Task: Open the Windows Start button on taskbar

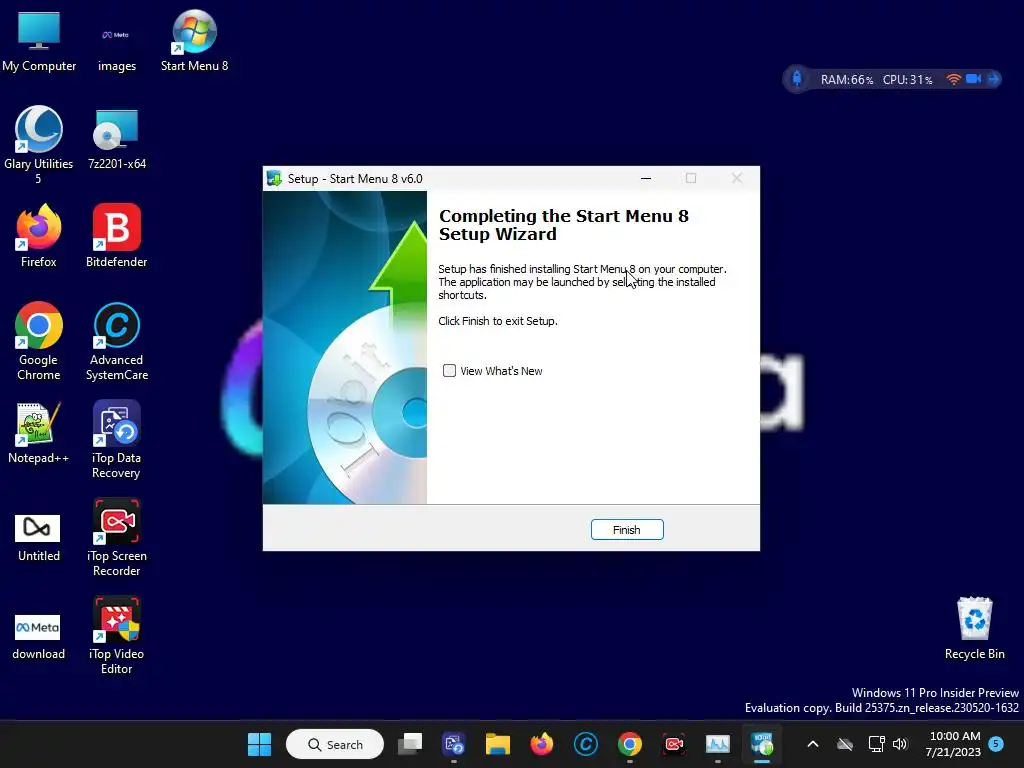Action: coord(259,744)
